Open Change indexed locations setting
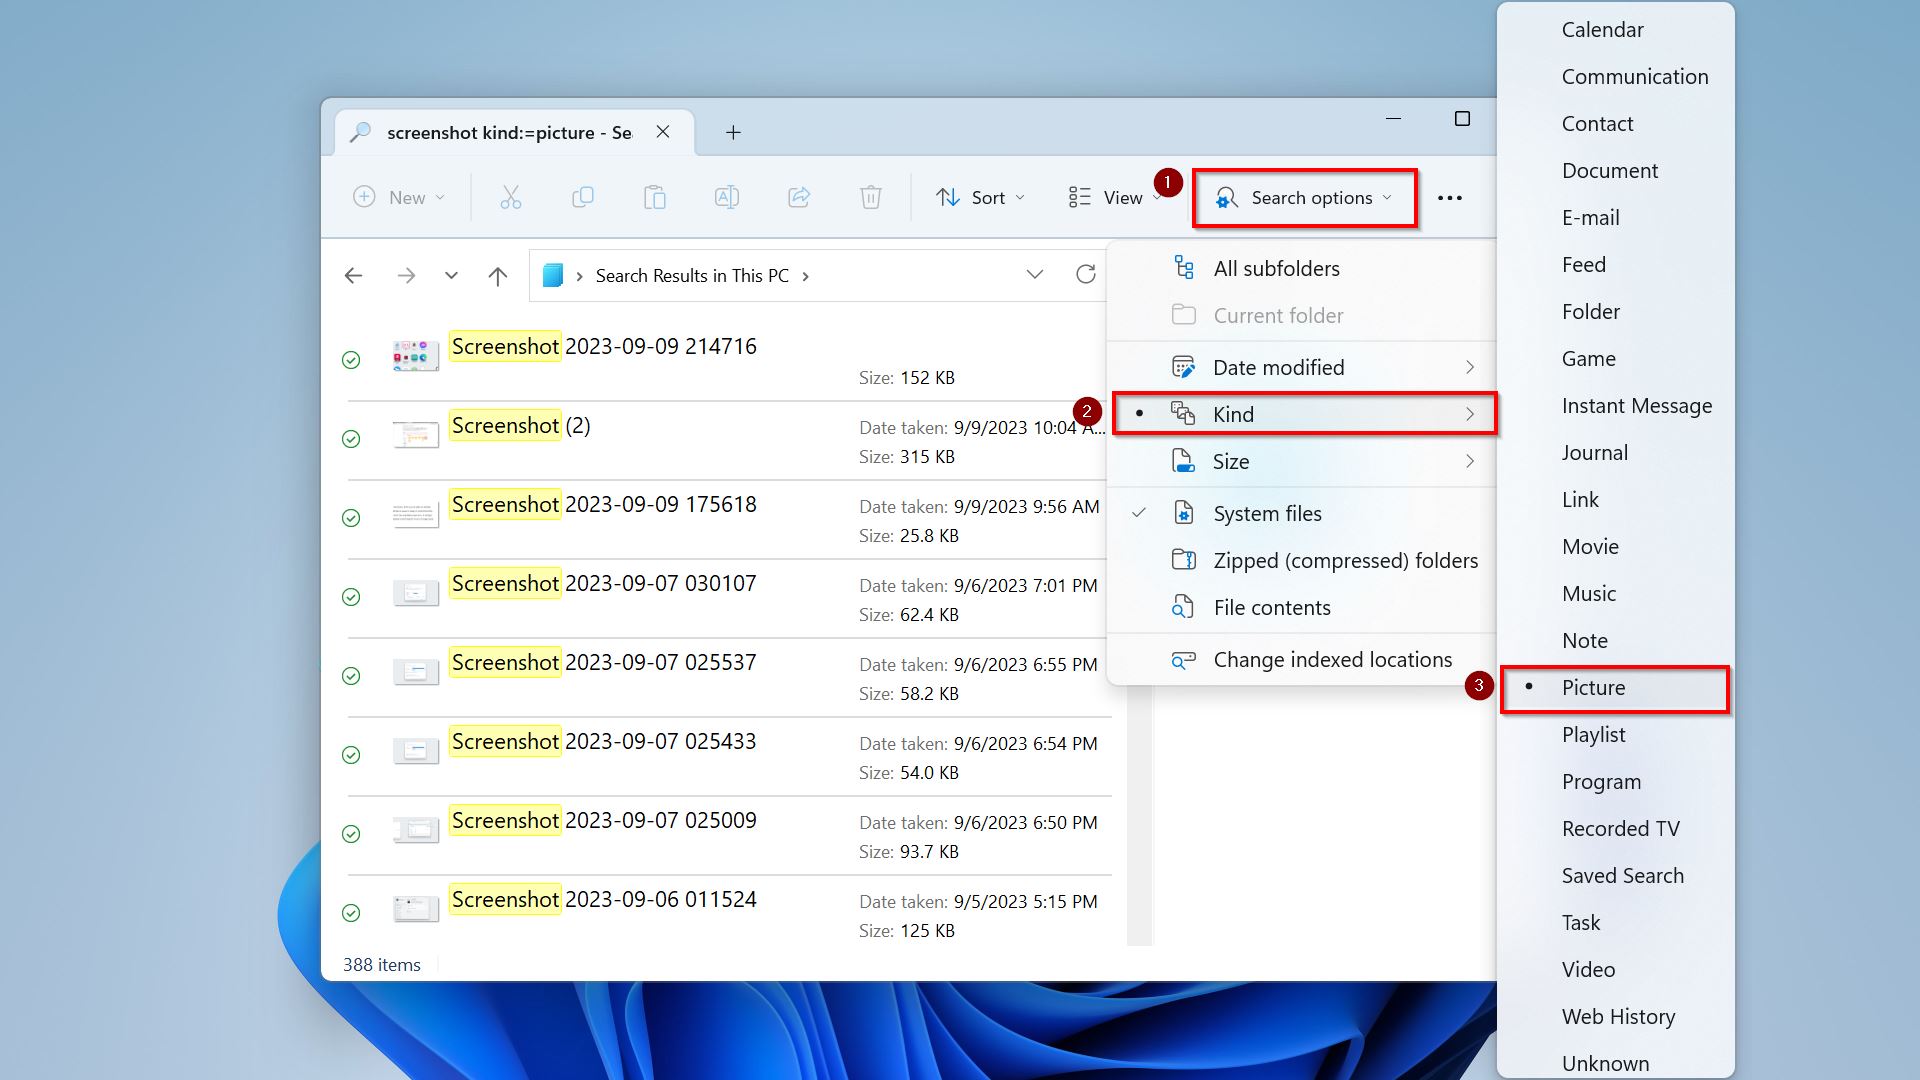Screen dimensions: 1920x1080 [x=1332, y=658]
